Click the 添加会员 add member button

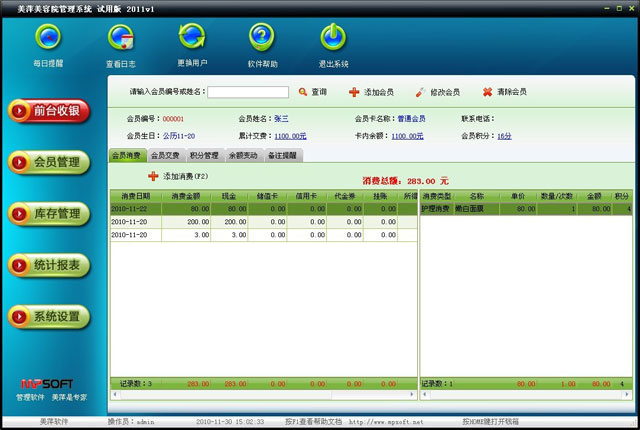pyautogui.click(x=371, y=92)
